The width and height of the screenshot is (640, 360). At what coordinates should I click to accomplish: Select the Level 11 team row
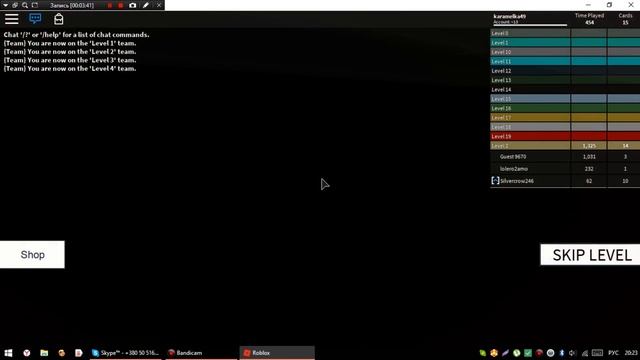pyautogui.click(x=565, y=61)
